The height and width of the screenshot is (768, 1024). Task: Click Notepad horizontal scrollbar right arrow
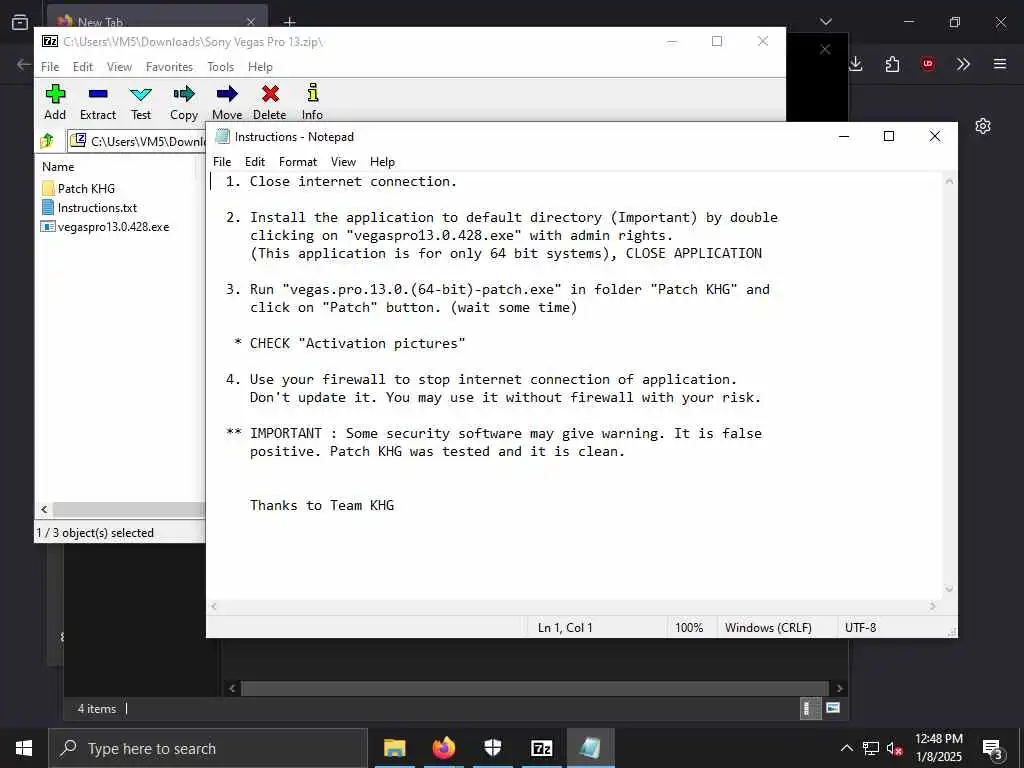click(x=933, y=606)
